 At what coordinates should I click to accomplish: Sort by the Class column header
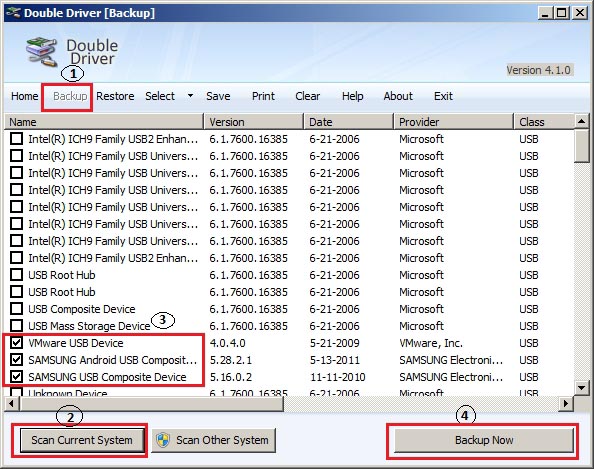tap(544, 122)
